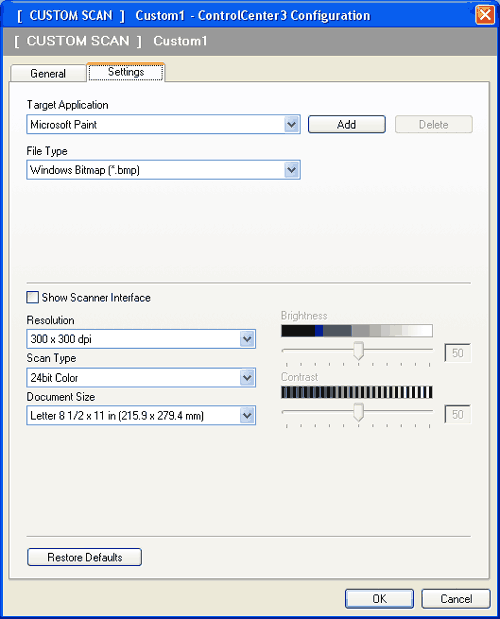
Task: Switch to the General tab
Action: click(48, 73)
